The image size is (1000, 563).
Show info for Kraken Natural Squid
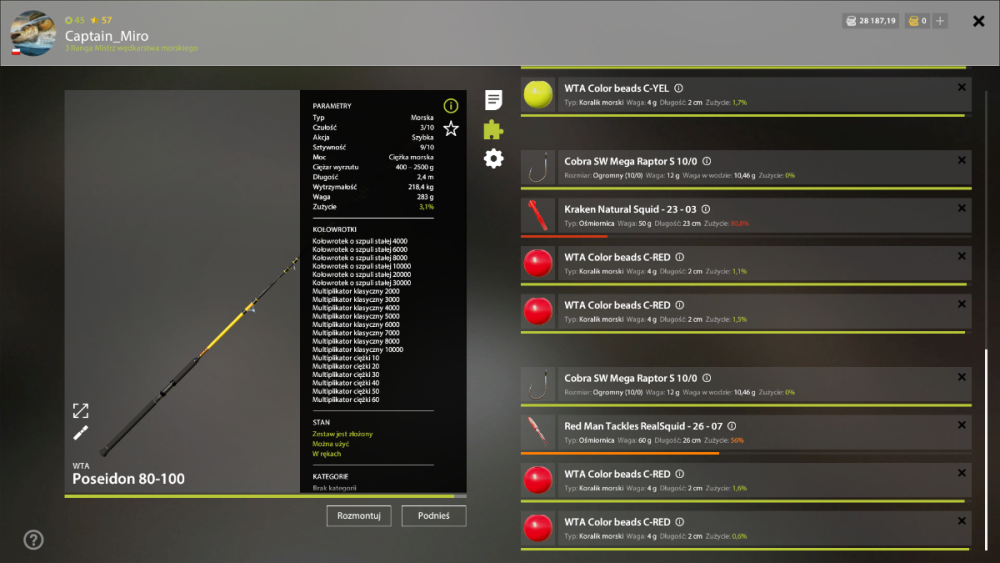click(x=706, y=209)
